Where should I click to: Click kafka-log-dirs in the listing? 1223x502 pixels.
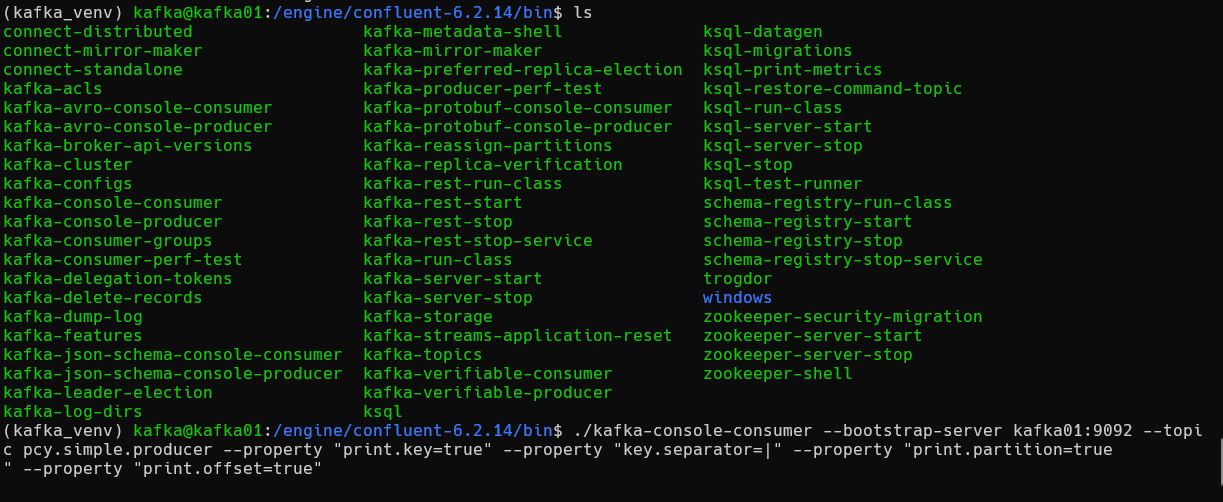[x=72, y=412]
